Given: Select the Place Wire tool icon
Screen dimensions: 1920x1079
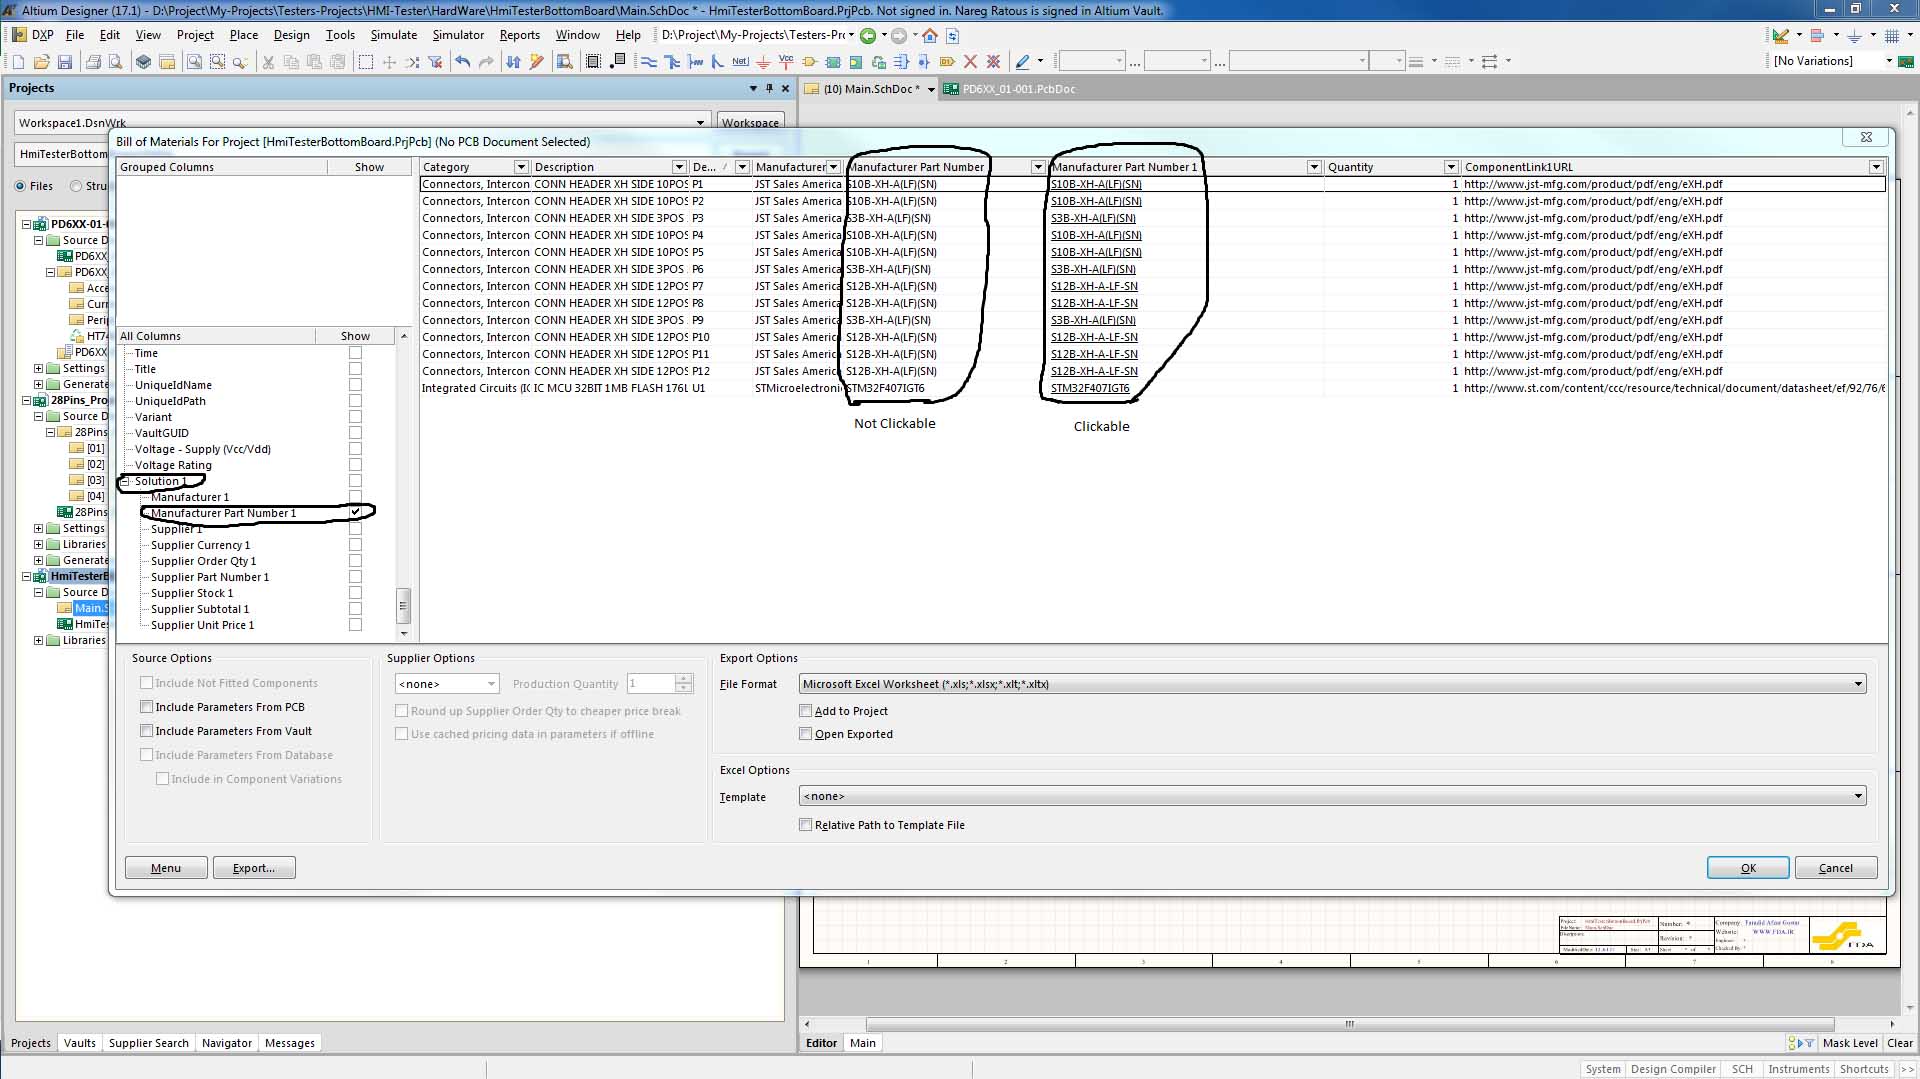Looking at the screenshot, I should click(649, 62).
